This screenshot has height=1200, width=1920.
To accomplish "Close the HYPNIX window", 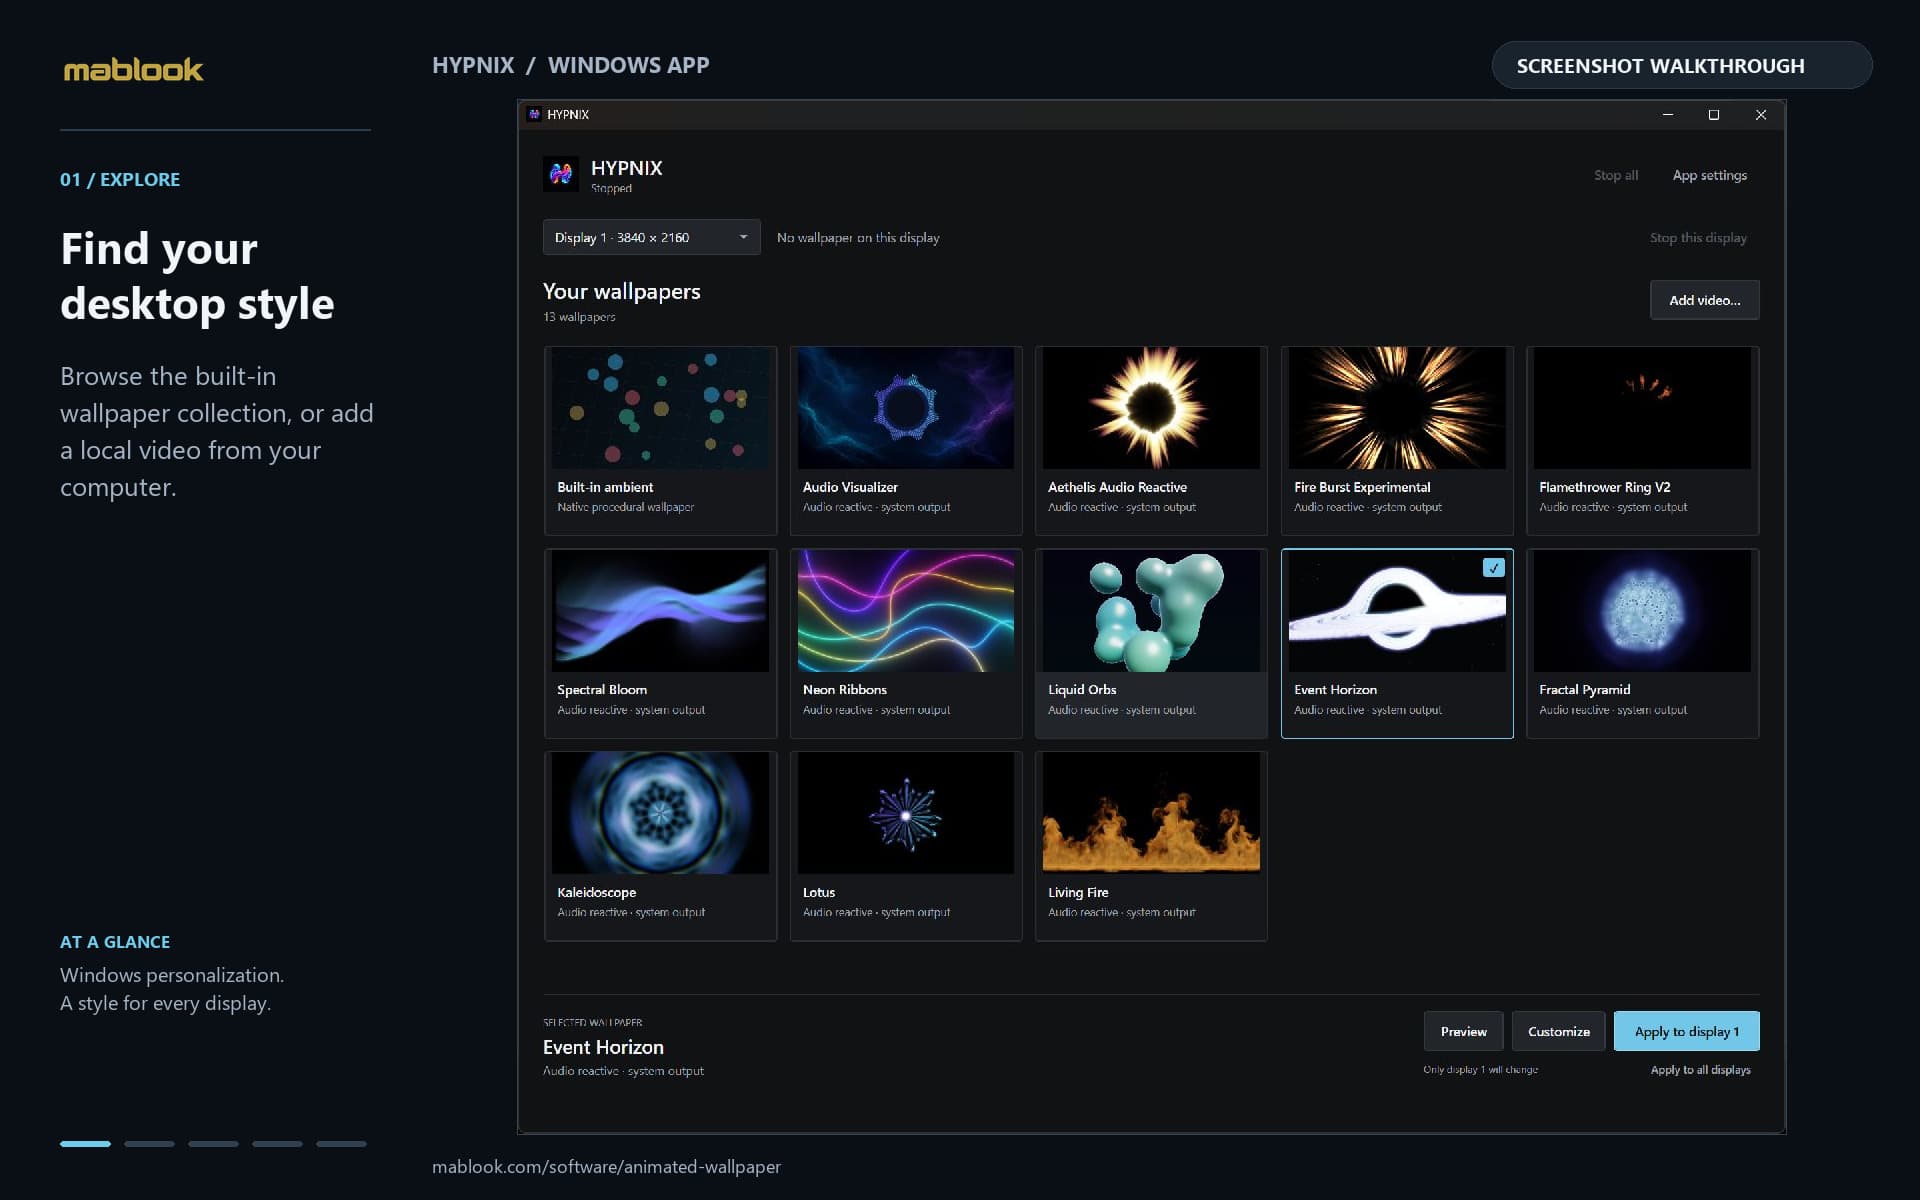I will [x=1760, y=115].
